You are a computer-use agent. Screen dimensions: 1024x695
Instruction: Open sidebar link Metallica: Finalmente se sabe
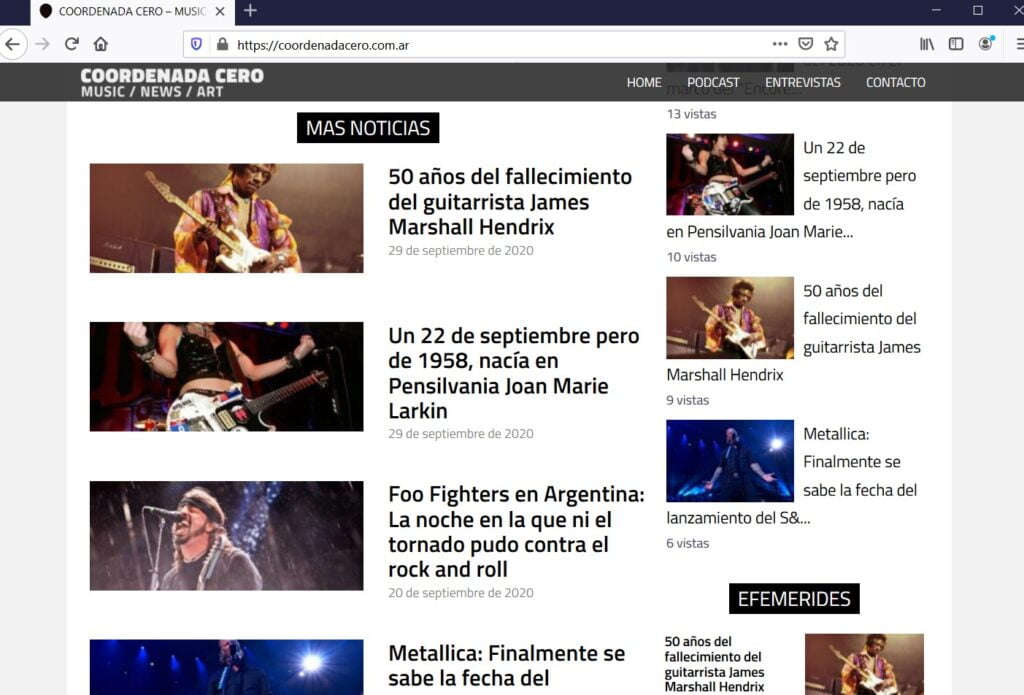[x=860, y=462]
